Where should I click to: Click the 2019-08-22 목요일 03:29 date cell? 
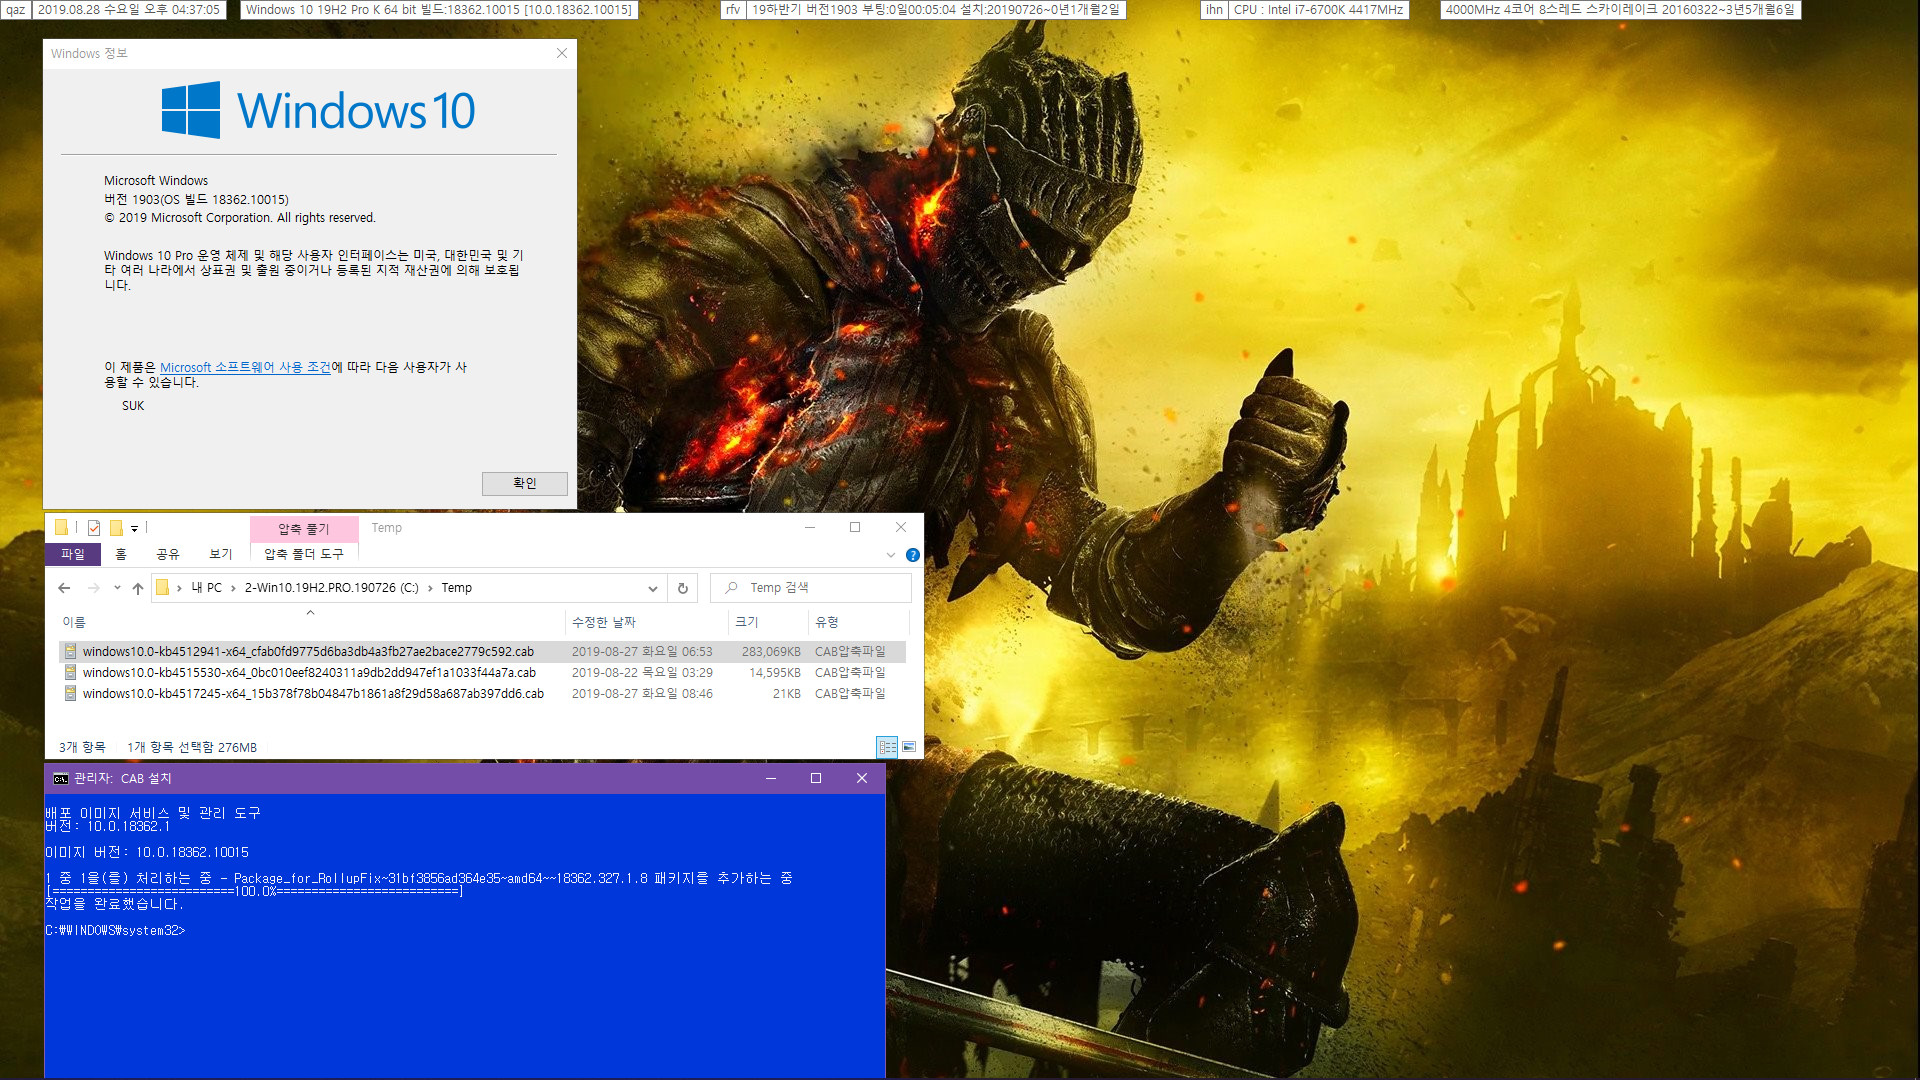tap(642, 673)
